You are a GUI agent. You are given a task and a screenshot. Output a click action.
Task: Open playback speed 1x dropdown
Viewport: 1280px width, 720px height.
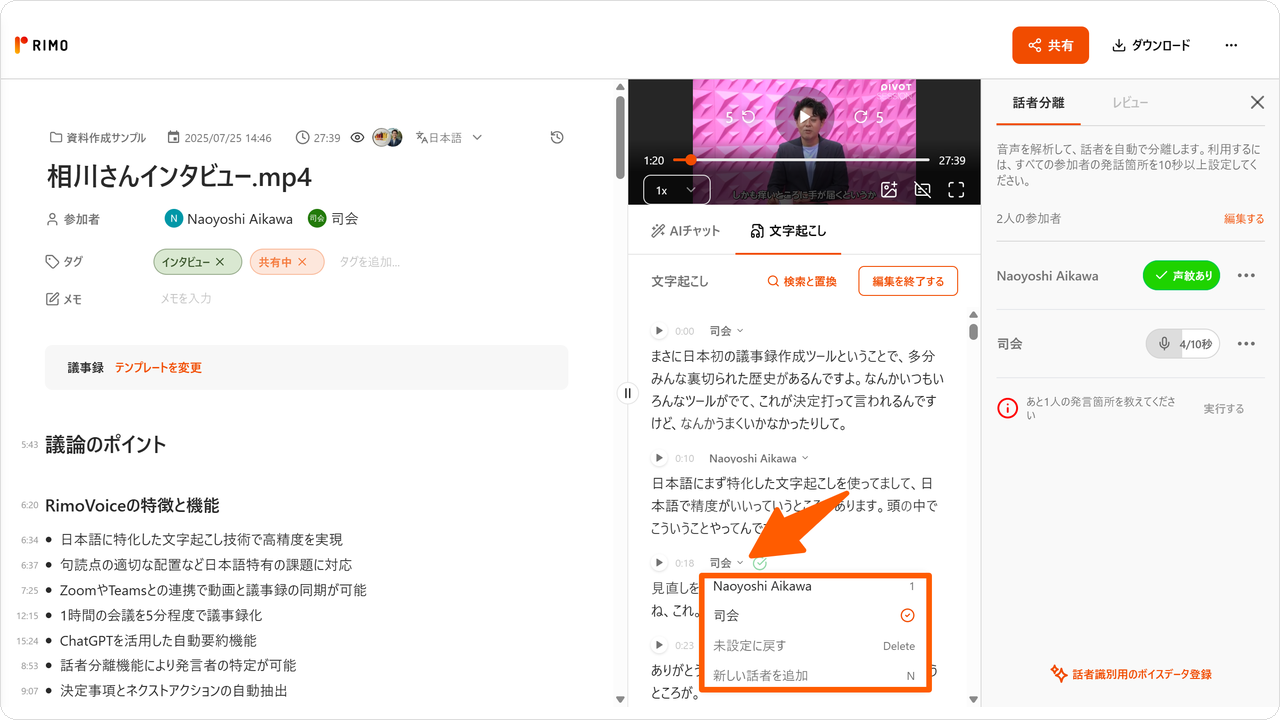[x=676, y=190]
